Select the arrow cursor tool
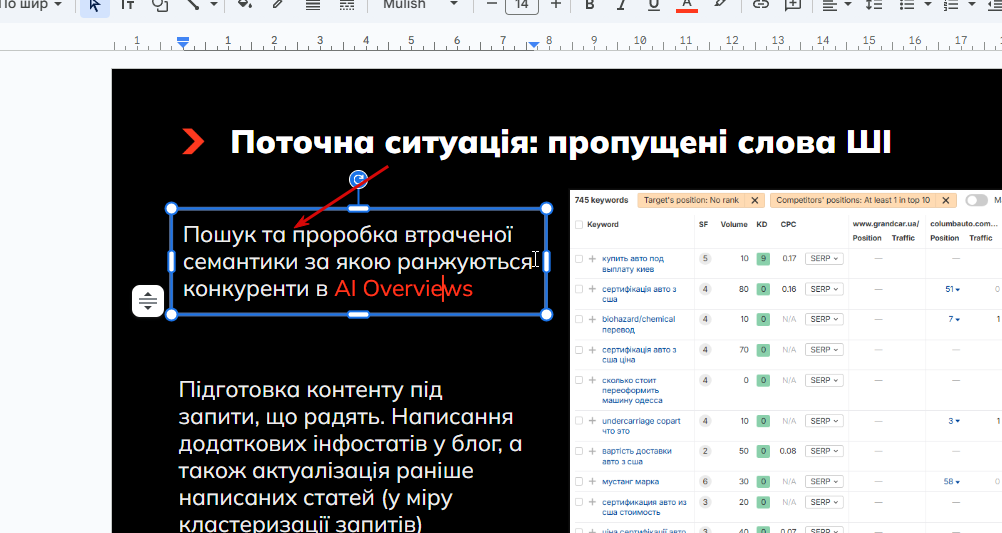The height and width of the screenshot is (533, 1002). click(x=95, y=5)
